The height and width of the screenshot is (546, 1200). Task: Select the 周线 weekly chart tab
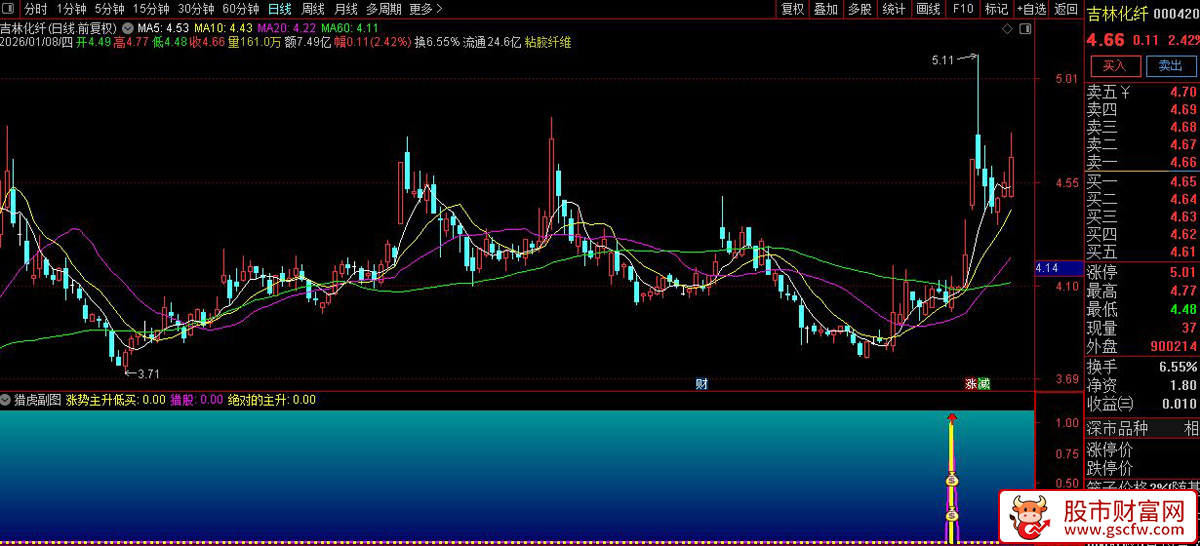click(313, 9)
